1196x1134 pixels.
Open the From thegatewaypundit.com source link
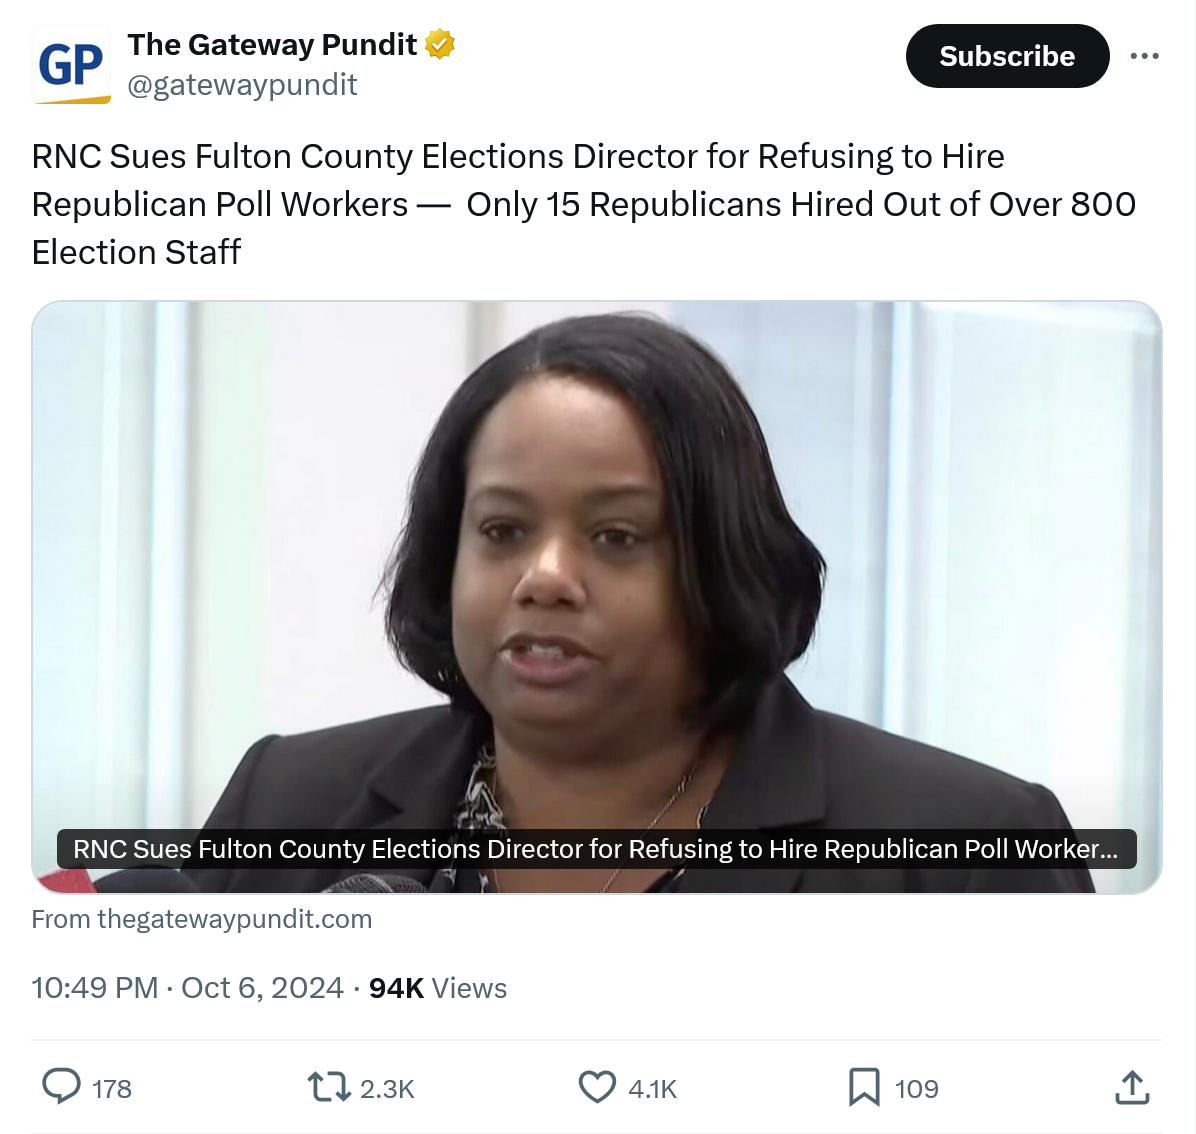[201, 919]
